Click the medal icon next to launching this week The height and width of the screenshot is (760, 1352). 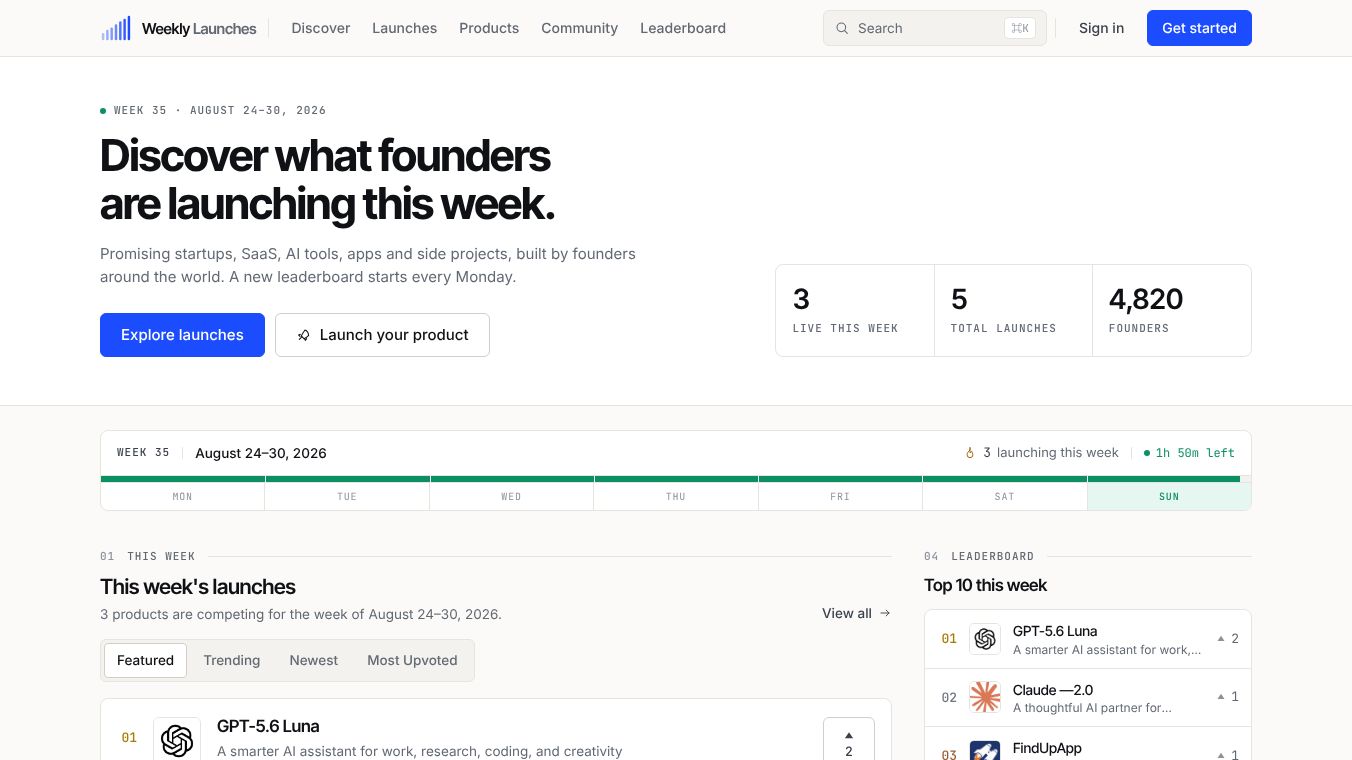coord(969,453)
